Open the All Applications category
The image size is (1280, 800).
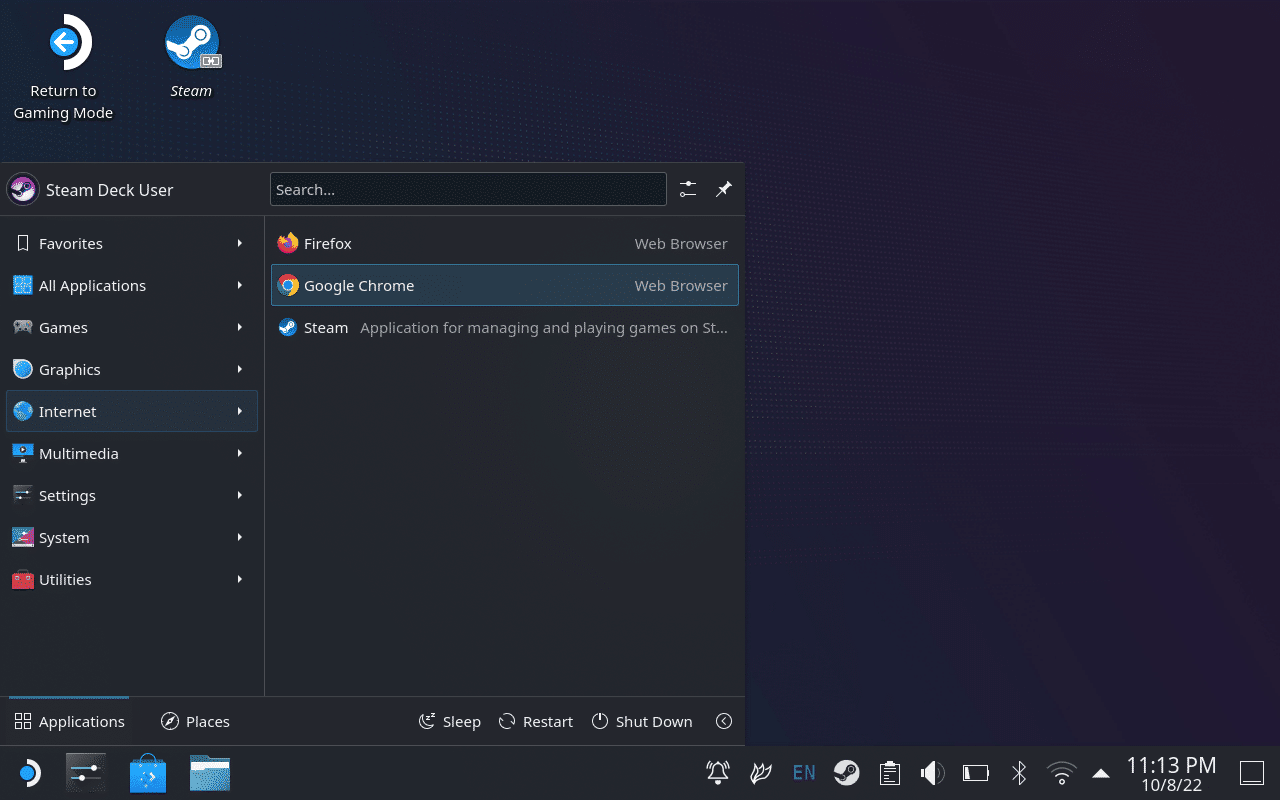(x=132, y=285)
